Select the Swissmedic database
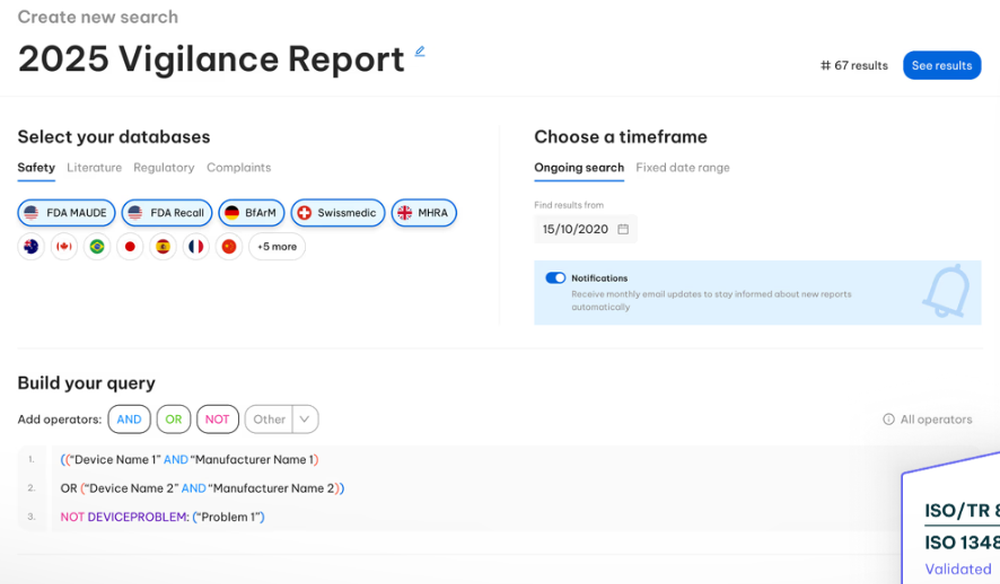The width and height of the screenshot is (1000, 584). (x=337, y=212)
